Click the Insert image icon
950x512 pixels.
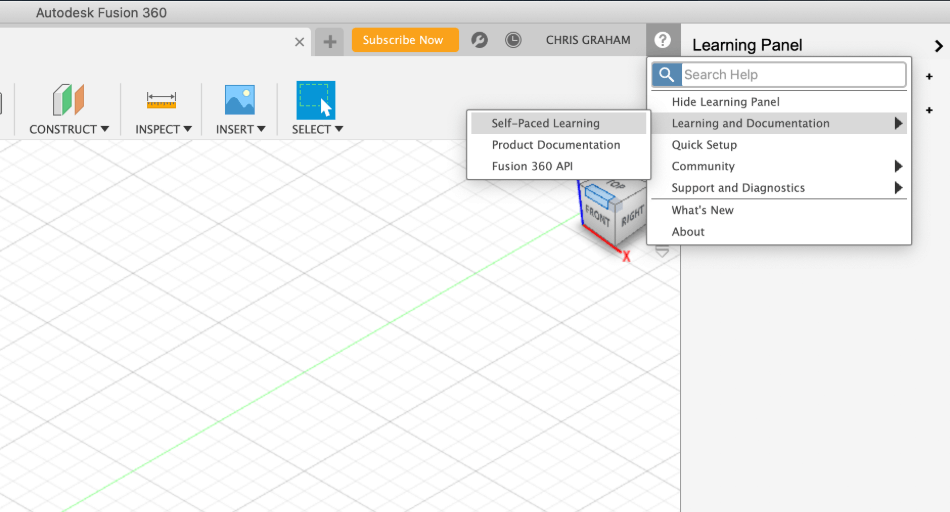coord(240,100)
